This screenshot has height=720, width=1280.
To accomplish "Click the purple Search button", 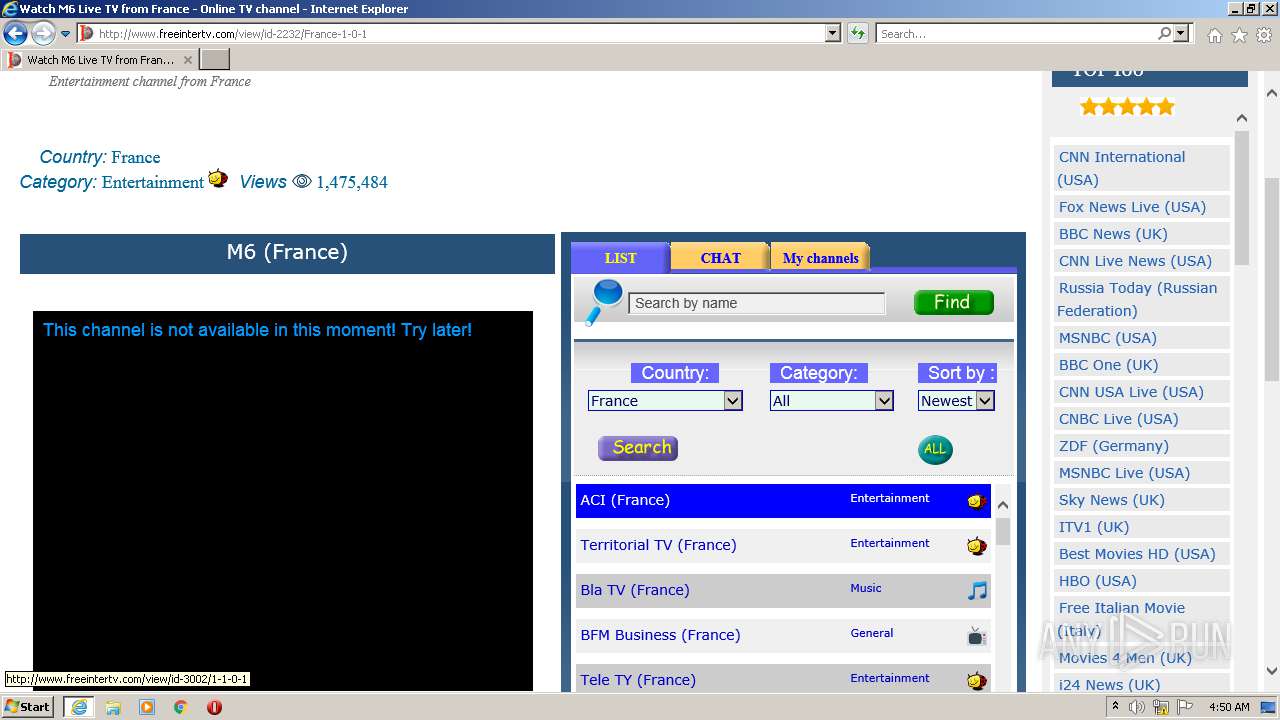I will click(638, 448).
